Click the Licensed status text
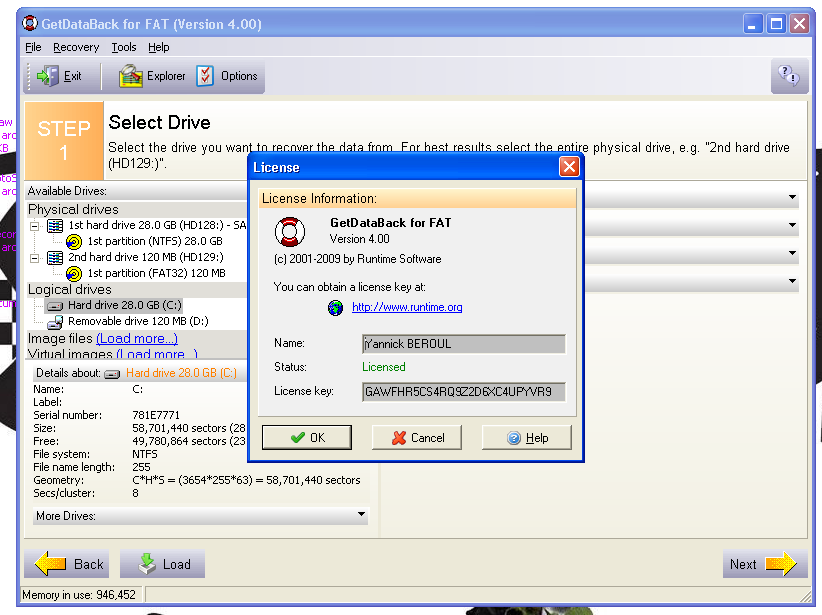Screen dimensions: 822x615 [x=384, y=367]
